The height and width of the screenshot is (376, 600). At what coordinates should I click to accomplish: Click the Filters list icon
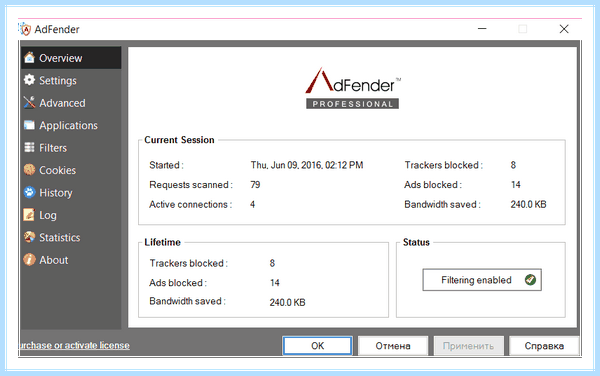click(29, 147)
